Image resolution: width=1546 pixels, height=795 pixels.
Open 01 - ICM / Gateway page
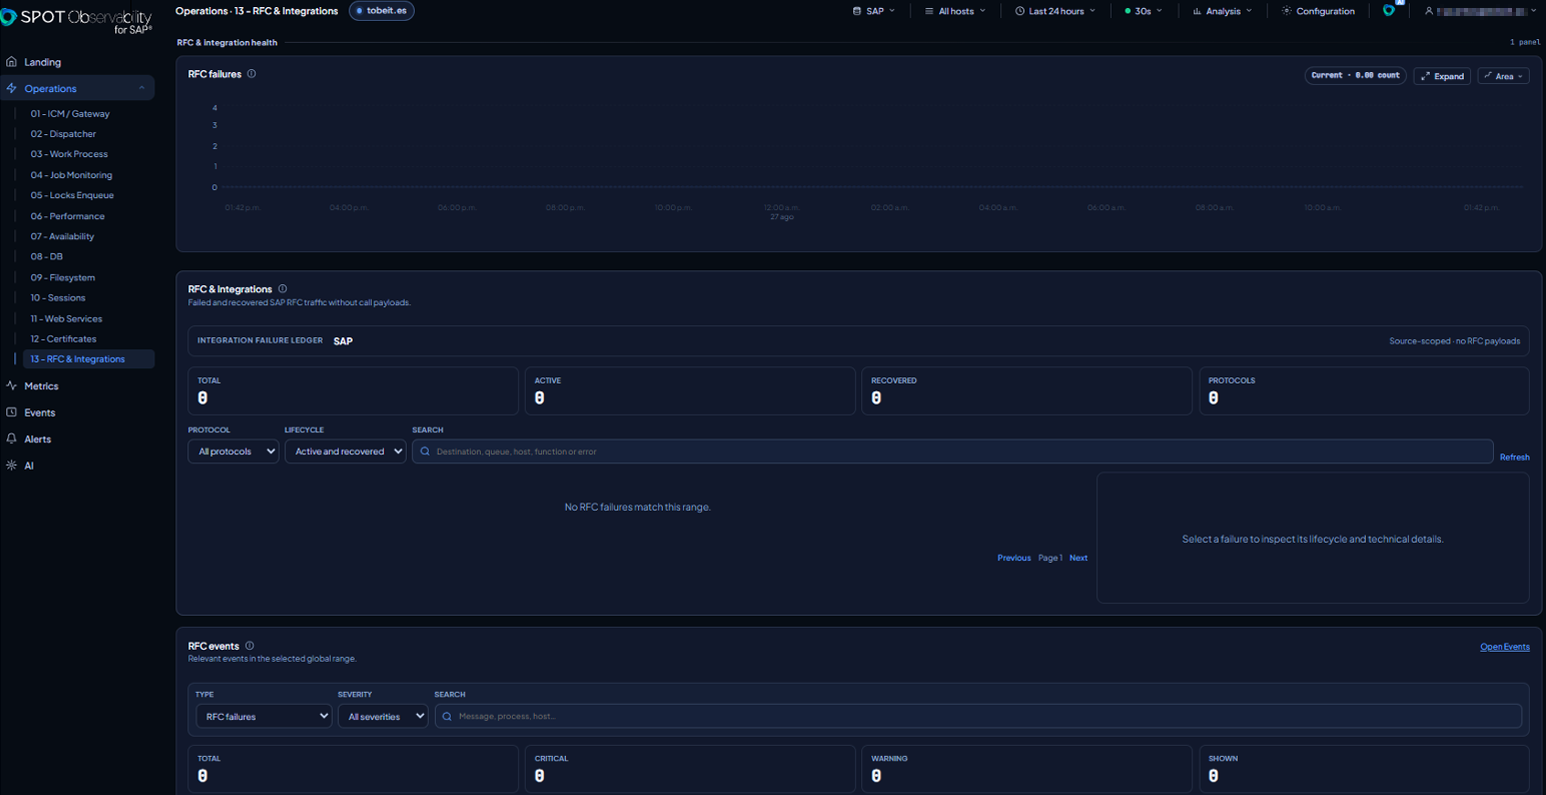pos(70,114)
